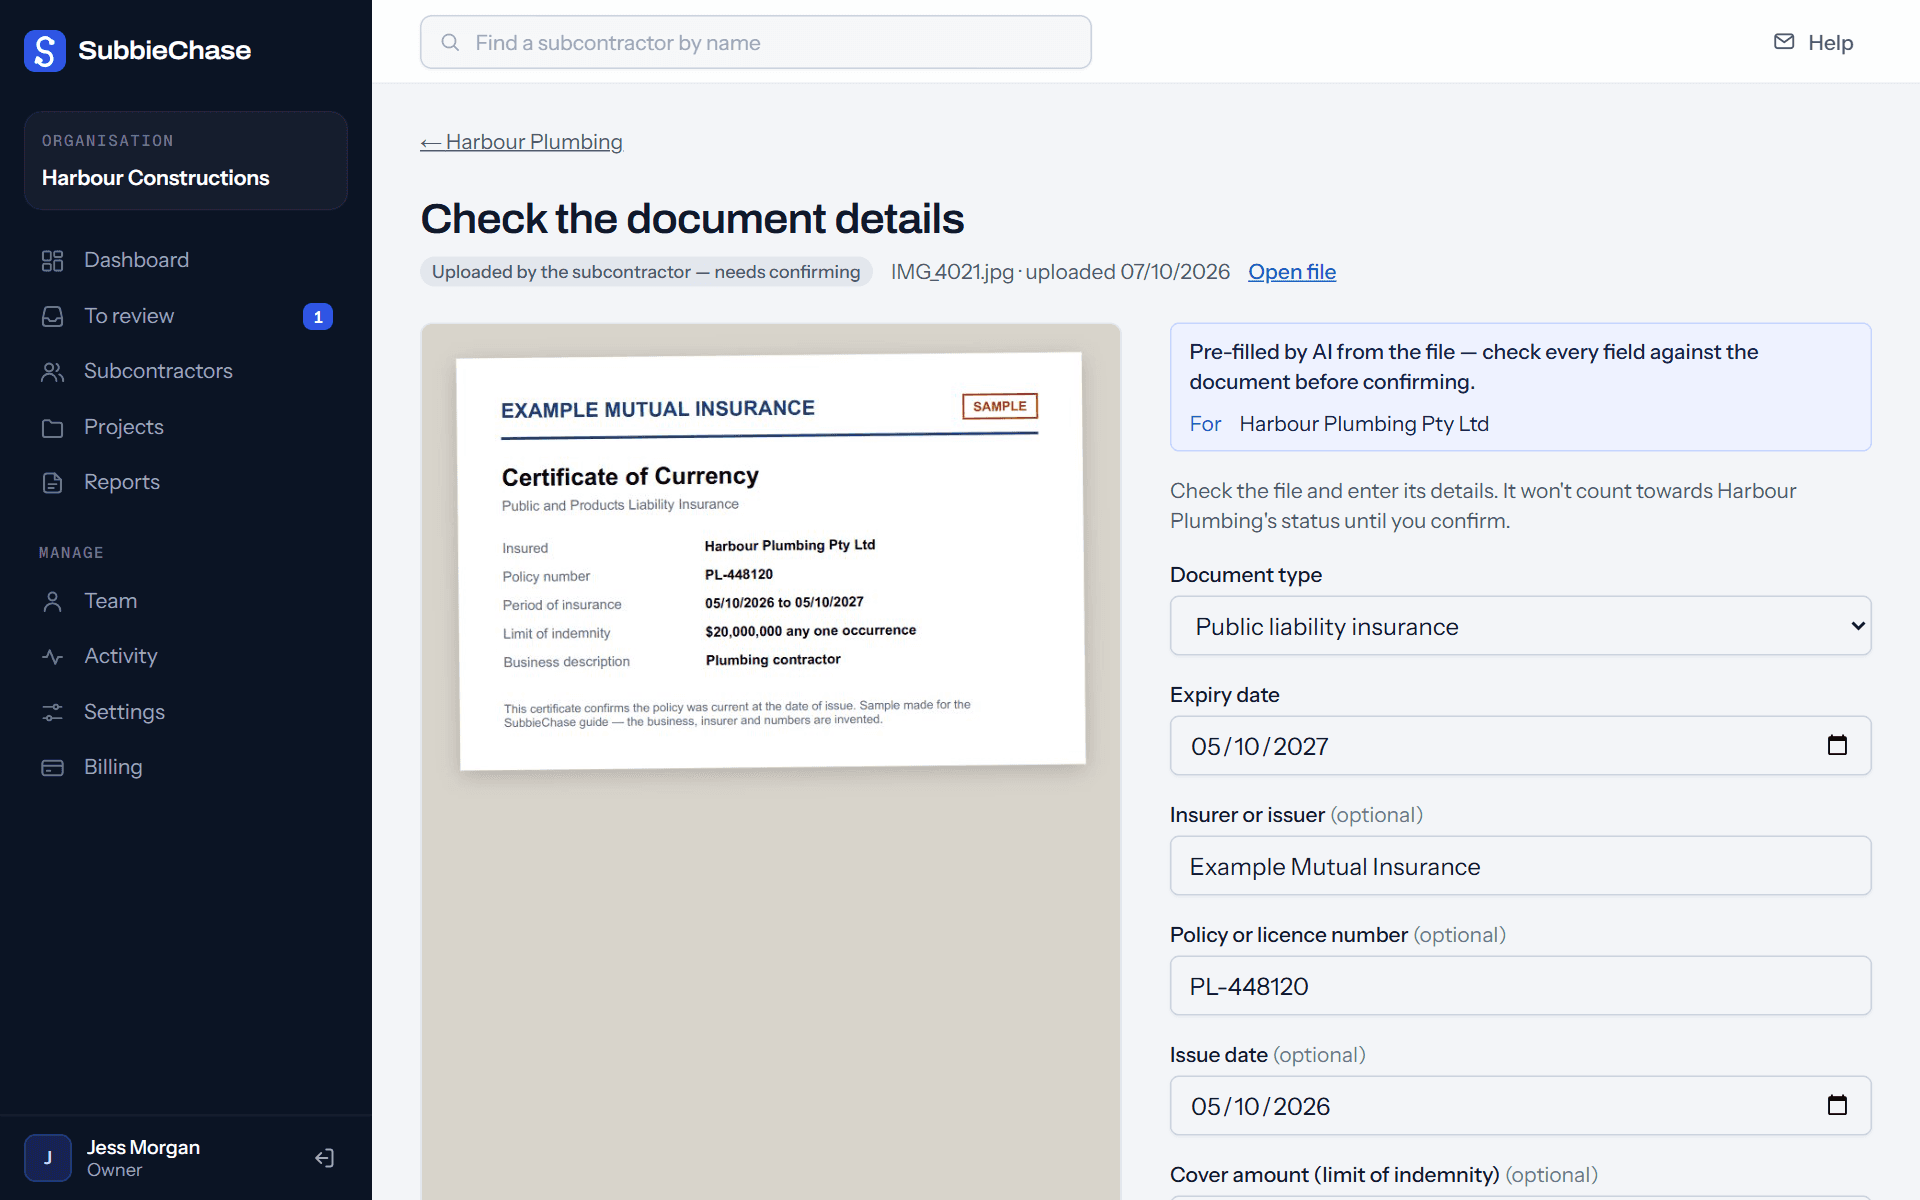Viewport: 1920px width, 1200px height.
Task: Open Subcontractors in the sidebar
Action: [x=186, y=371]
